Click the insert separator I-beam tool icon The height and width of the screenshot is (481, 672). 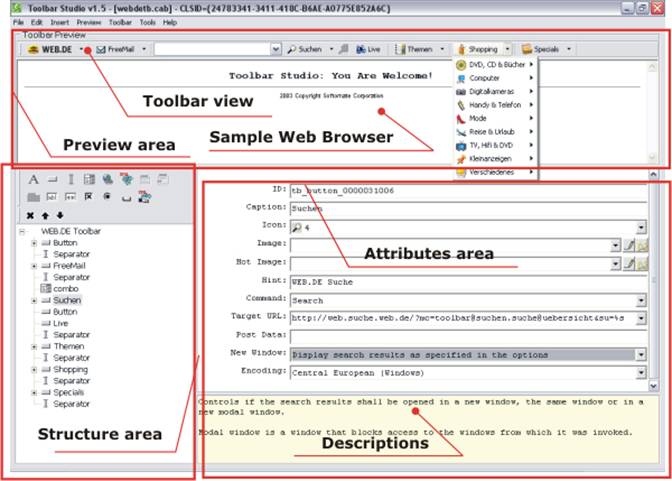[x=71, y=179]
